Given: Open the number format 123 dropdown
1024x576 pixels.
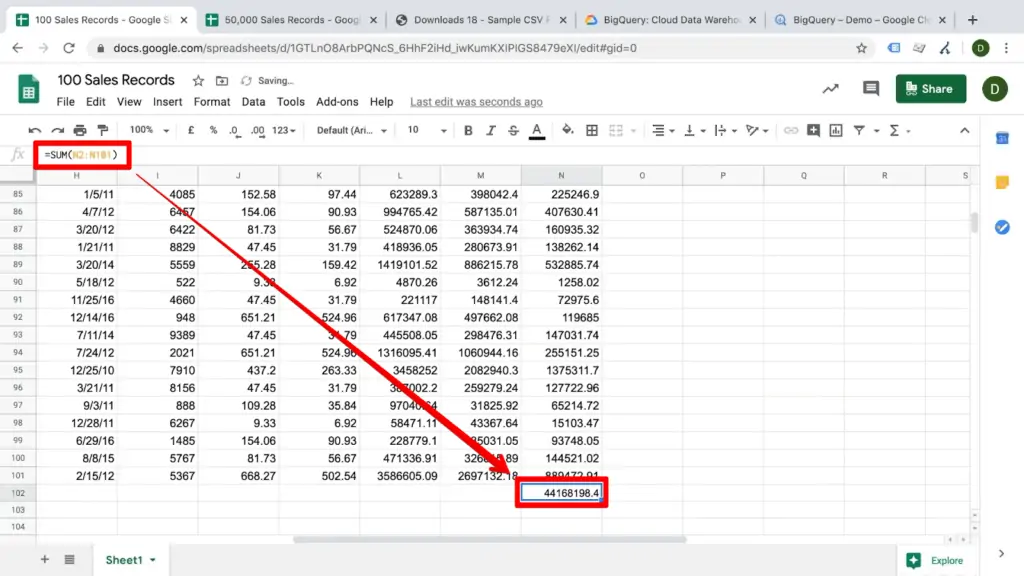Looking at the screenshot, I should pos(281,130).
